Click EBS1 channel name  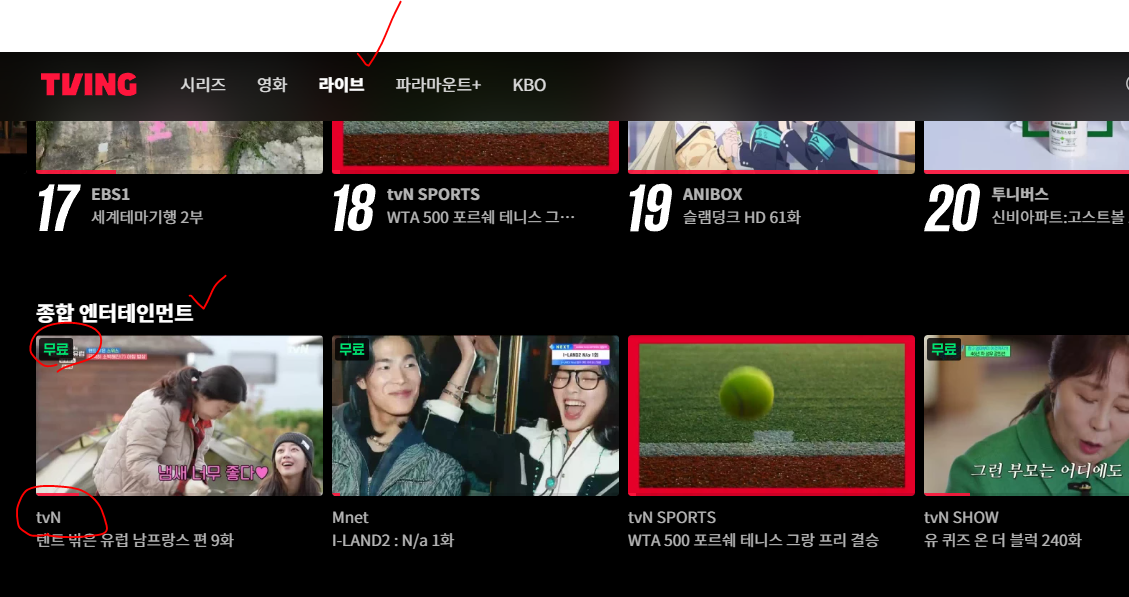click(111, 194)
